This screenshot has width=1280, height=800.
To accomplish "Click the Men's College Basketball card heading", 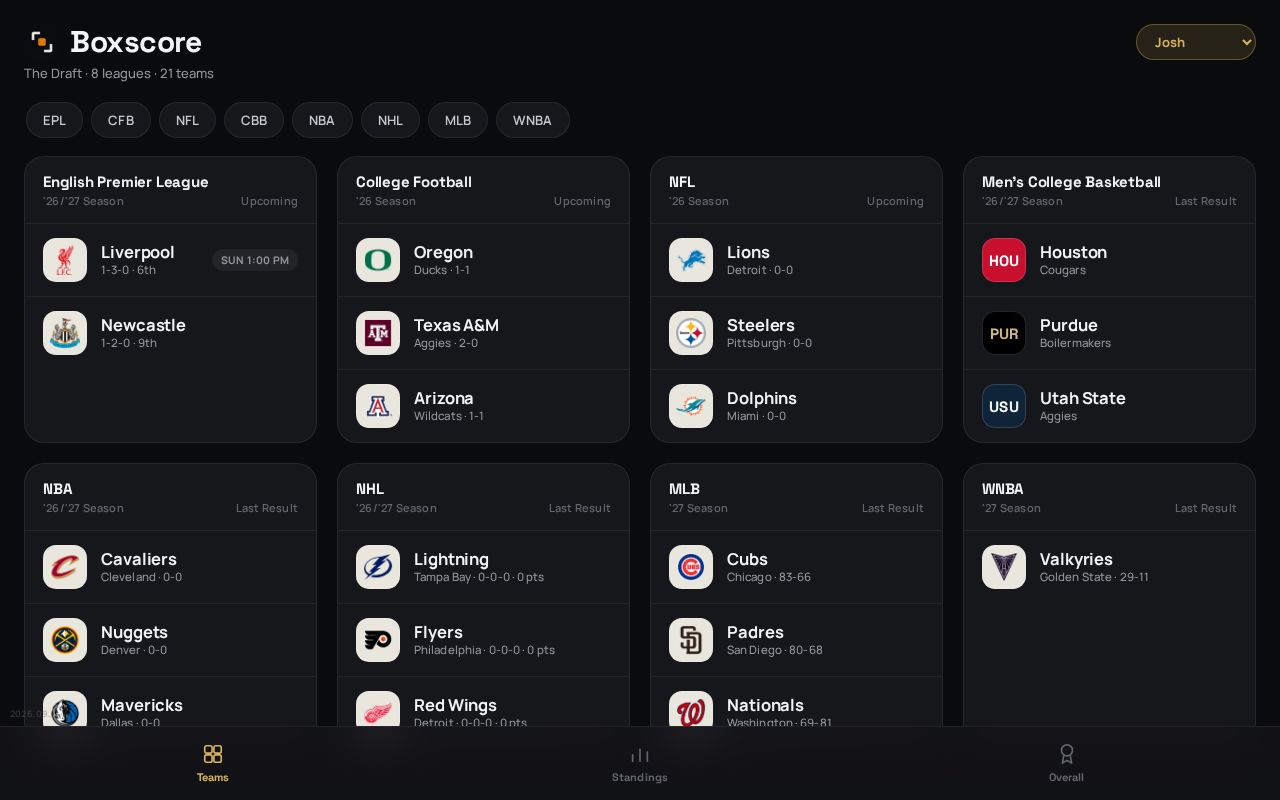I will click(1071, 182).
